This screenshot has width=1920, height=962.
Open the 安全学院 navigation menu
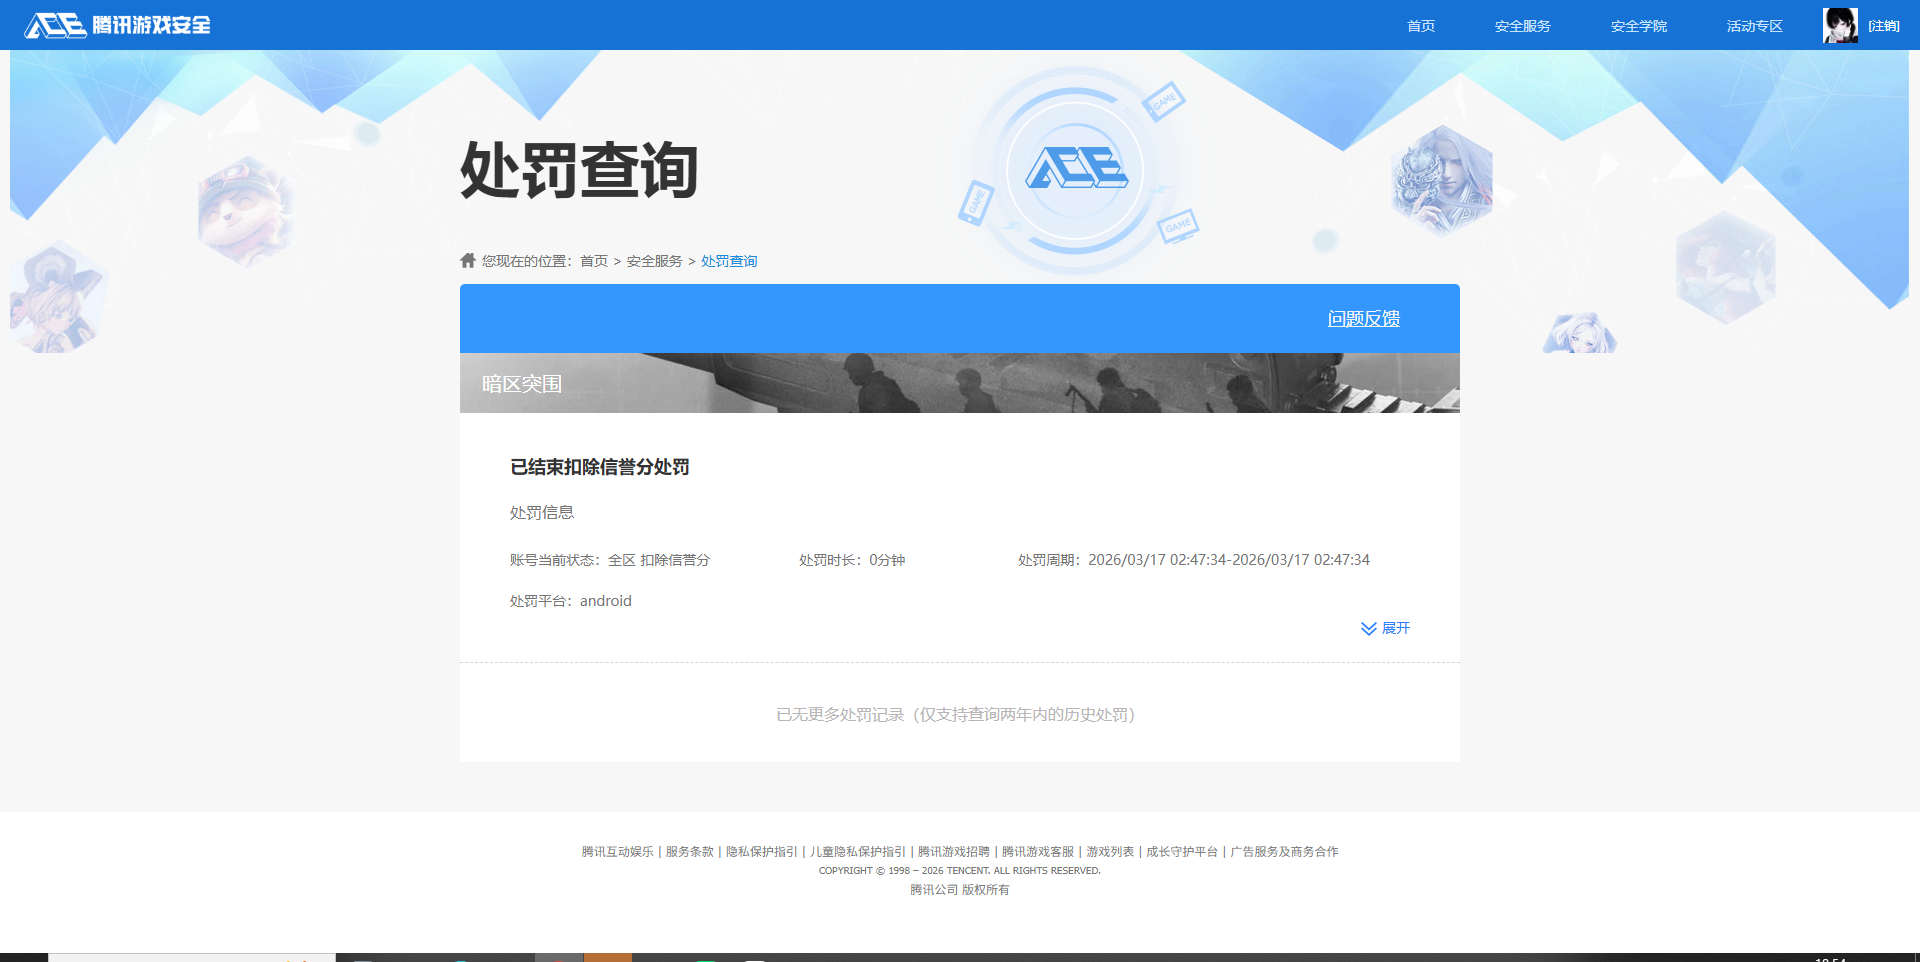tap(1638, 26)
